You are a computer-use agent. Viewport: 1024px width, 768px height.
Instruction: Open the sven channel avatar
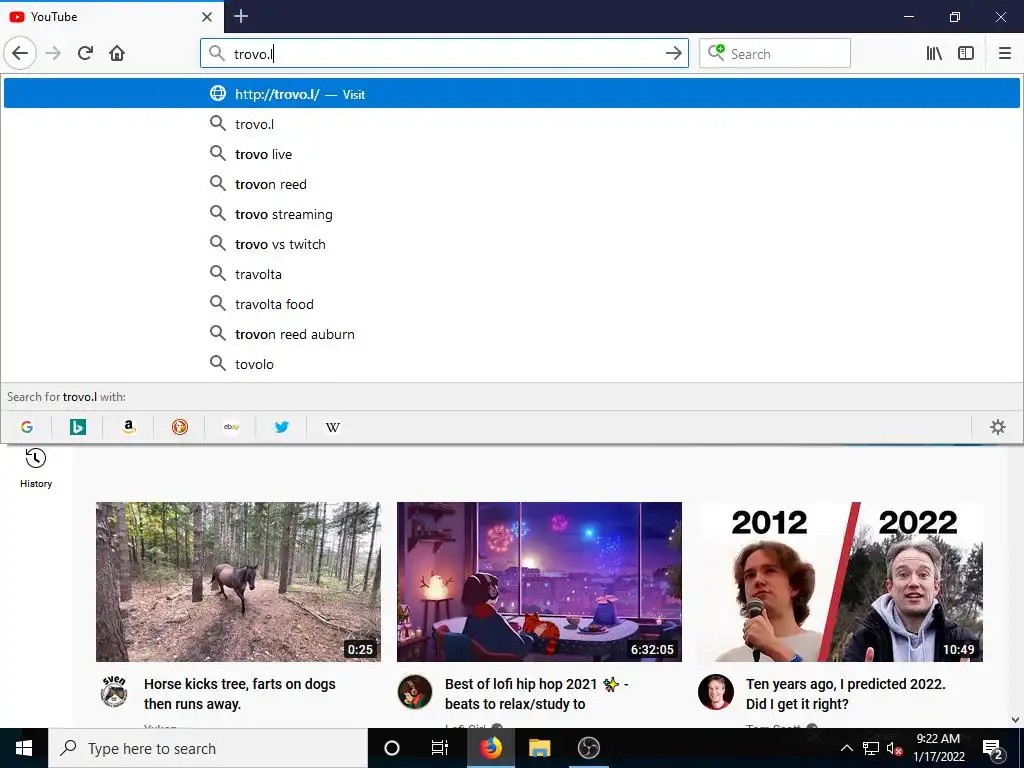tap(114, 691)
